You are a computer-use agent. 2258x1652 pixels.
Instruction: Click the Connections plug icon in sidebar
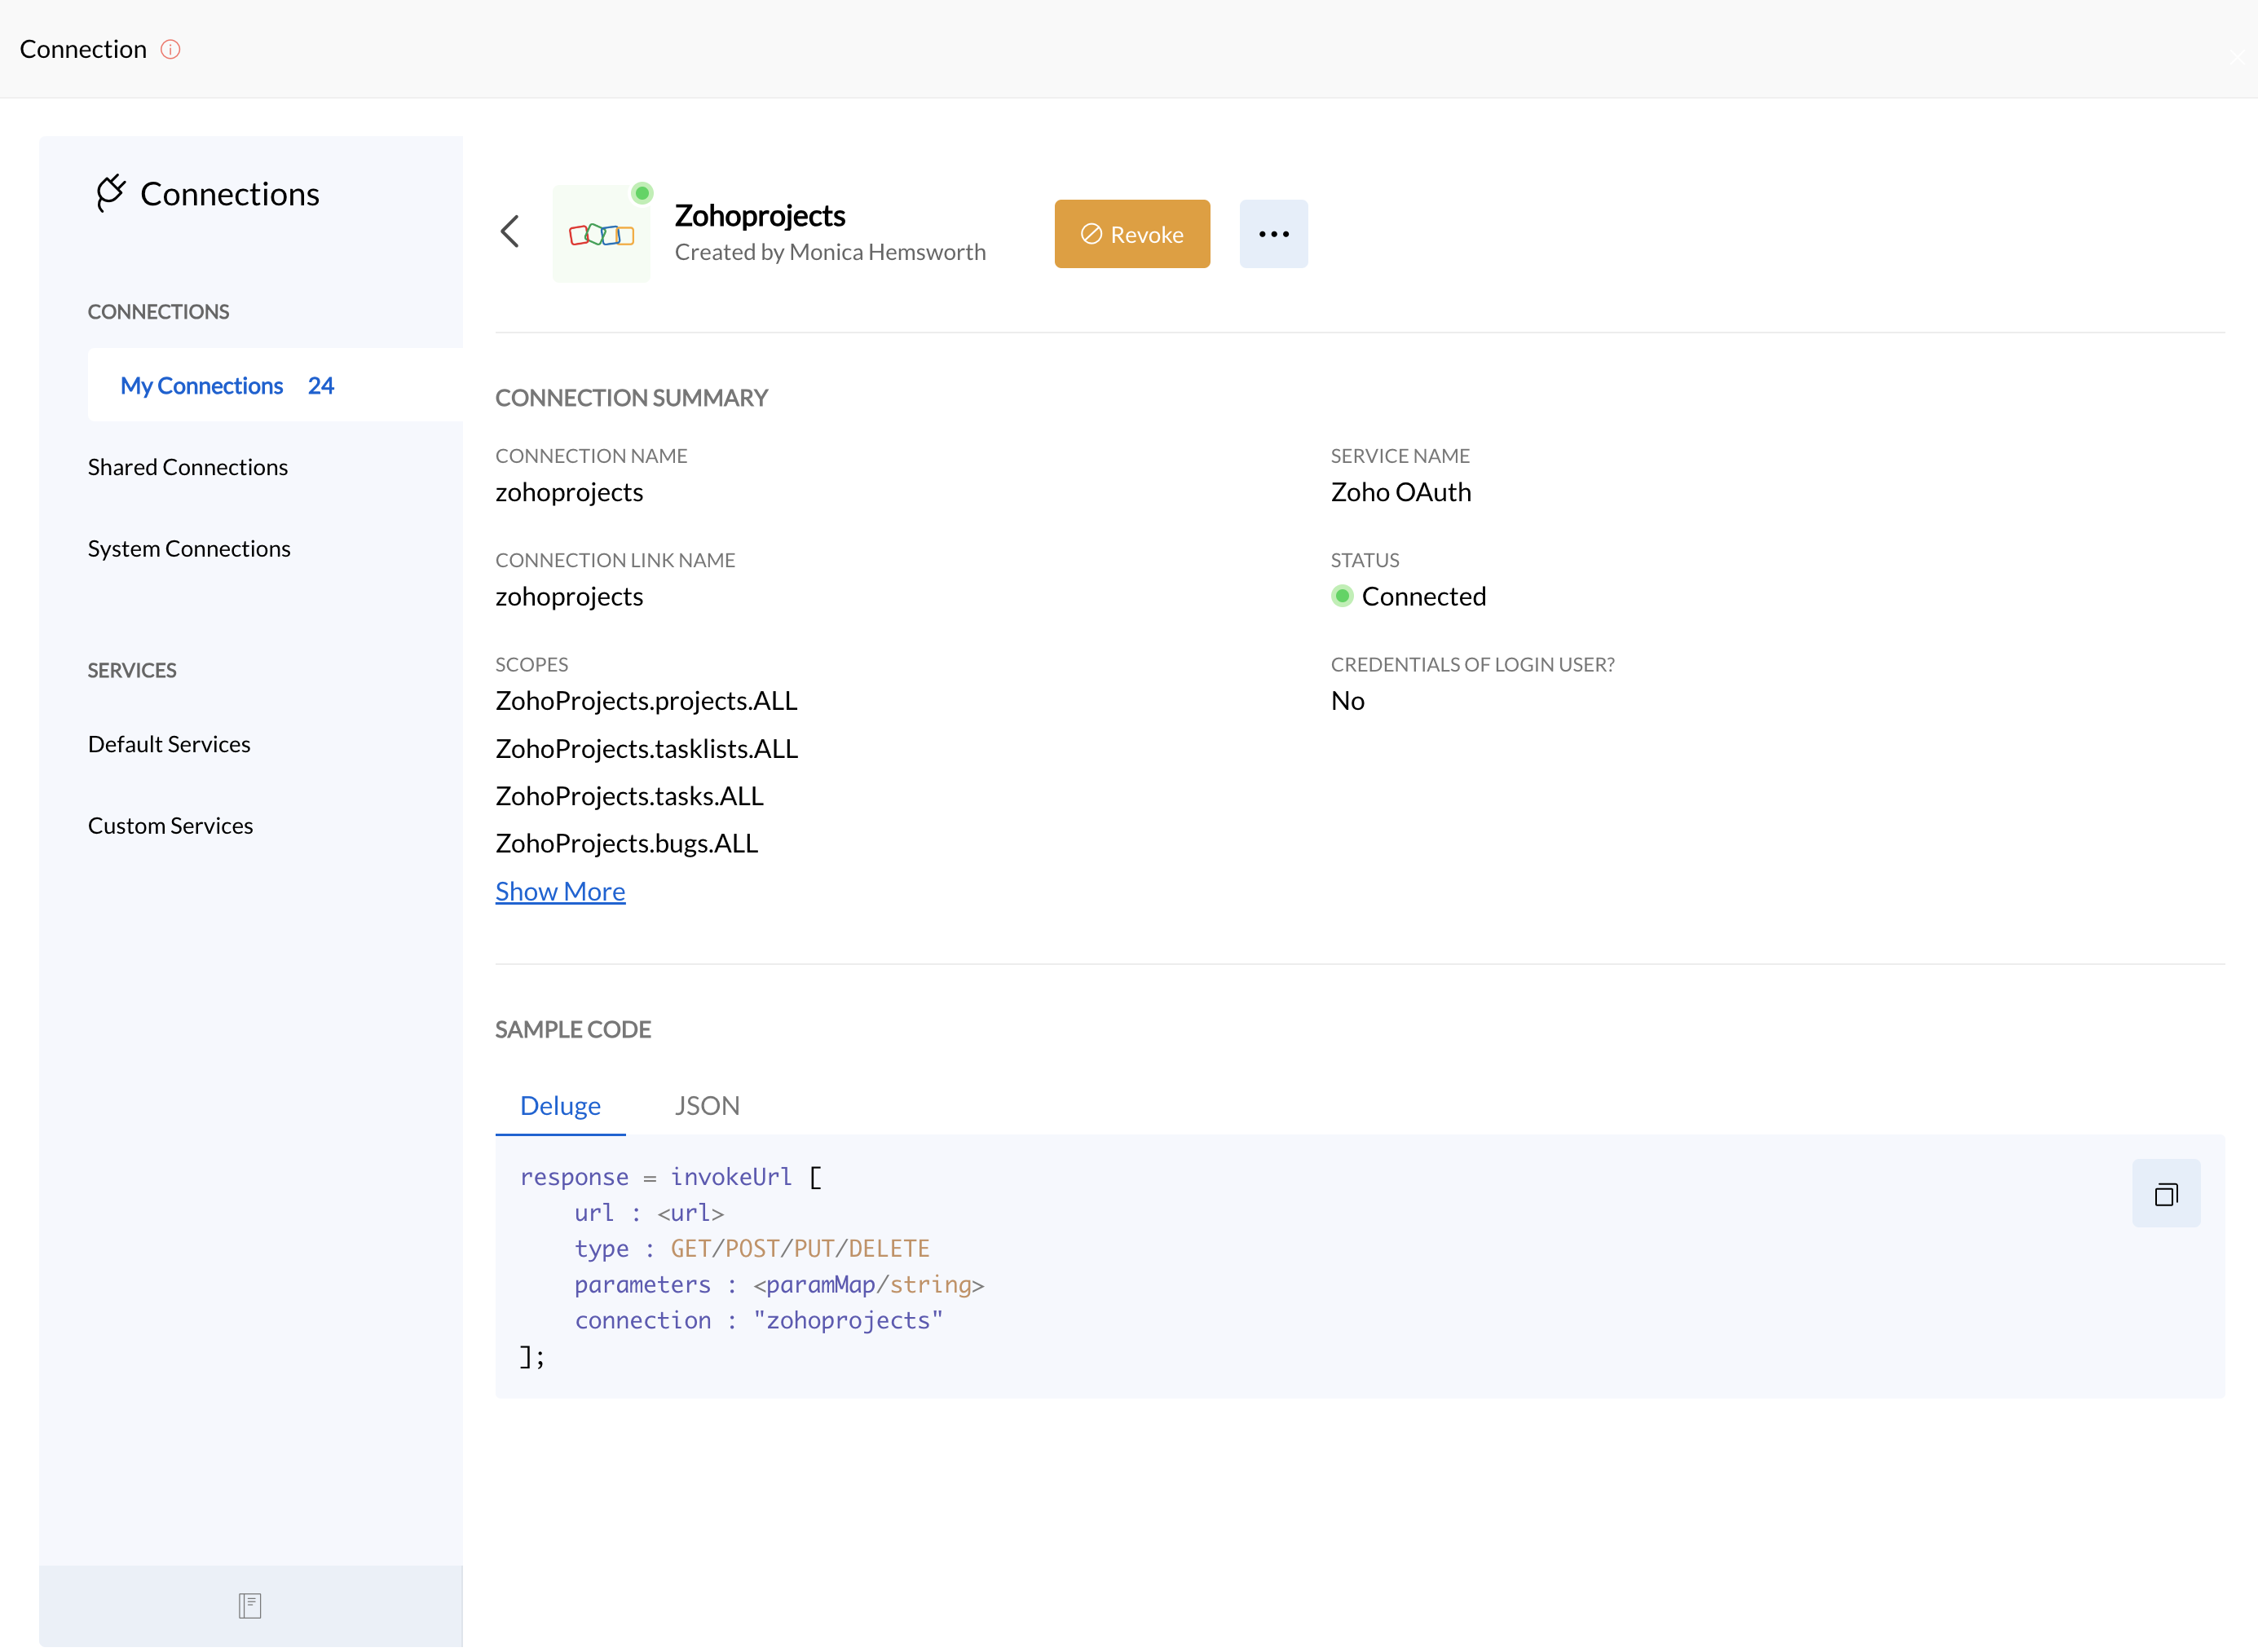tap(110, 193)
